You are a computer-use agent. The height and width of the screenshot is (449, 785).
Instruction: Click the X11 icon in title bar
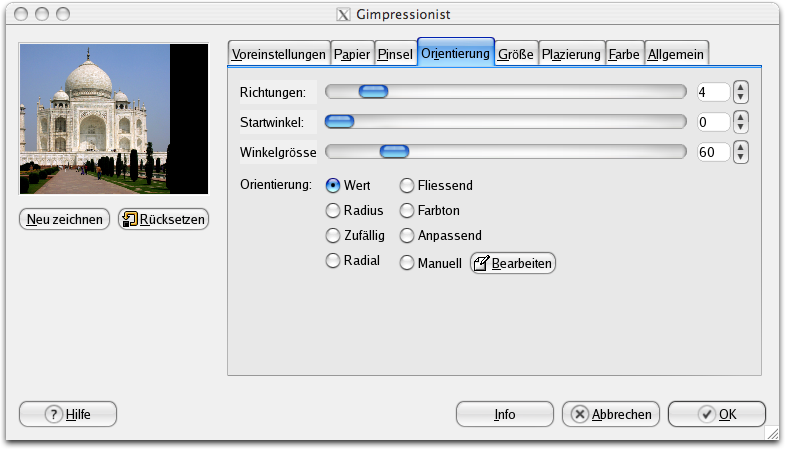[343, 15]
